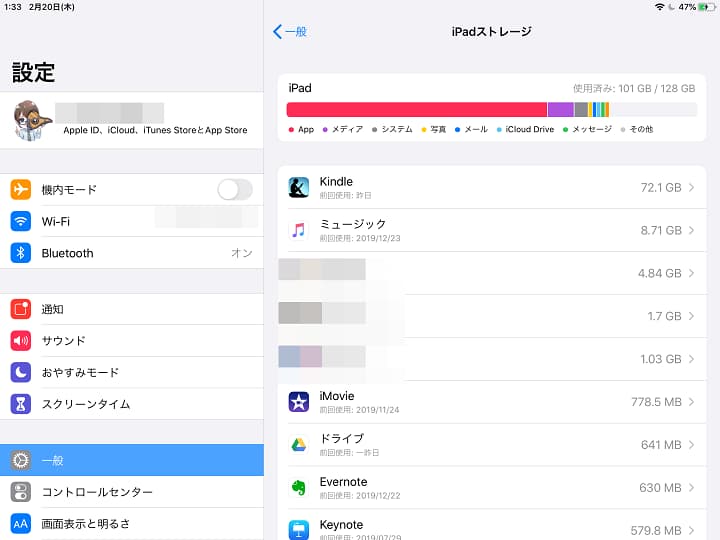Viewport: 720px width, 540px height.
Task: Tap the Do Not Disturb moon in status bar
Action: [671, 7]
